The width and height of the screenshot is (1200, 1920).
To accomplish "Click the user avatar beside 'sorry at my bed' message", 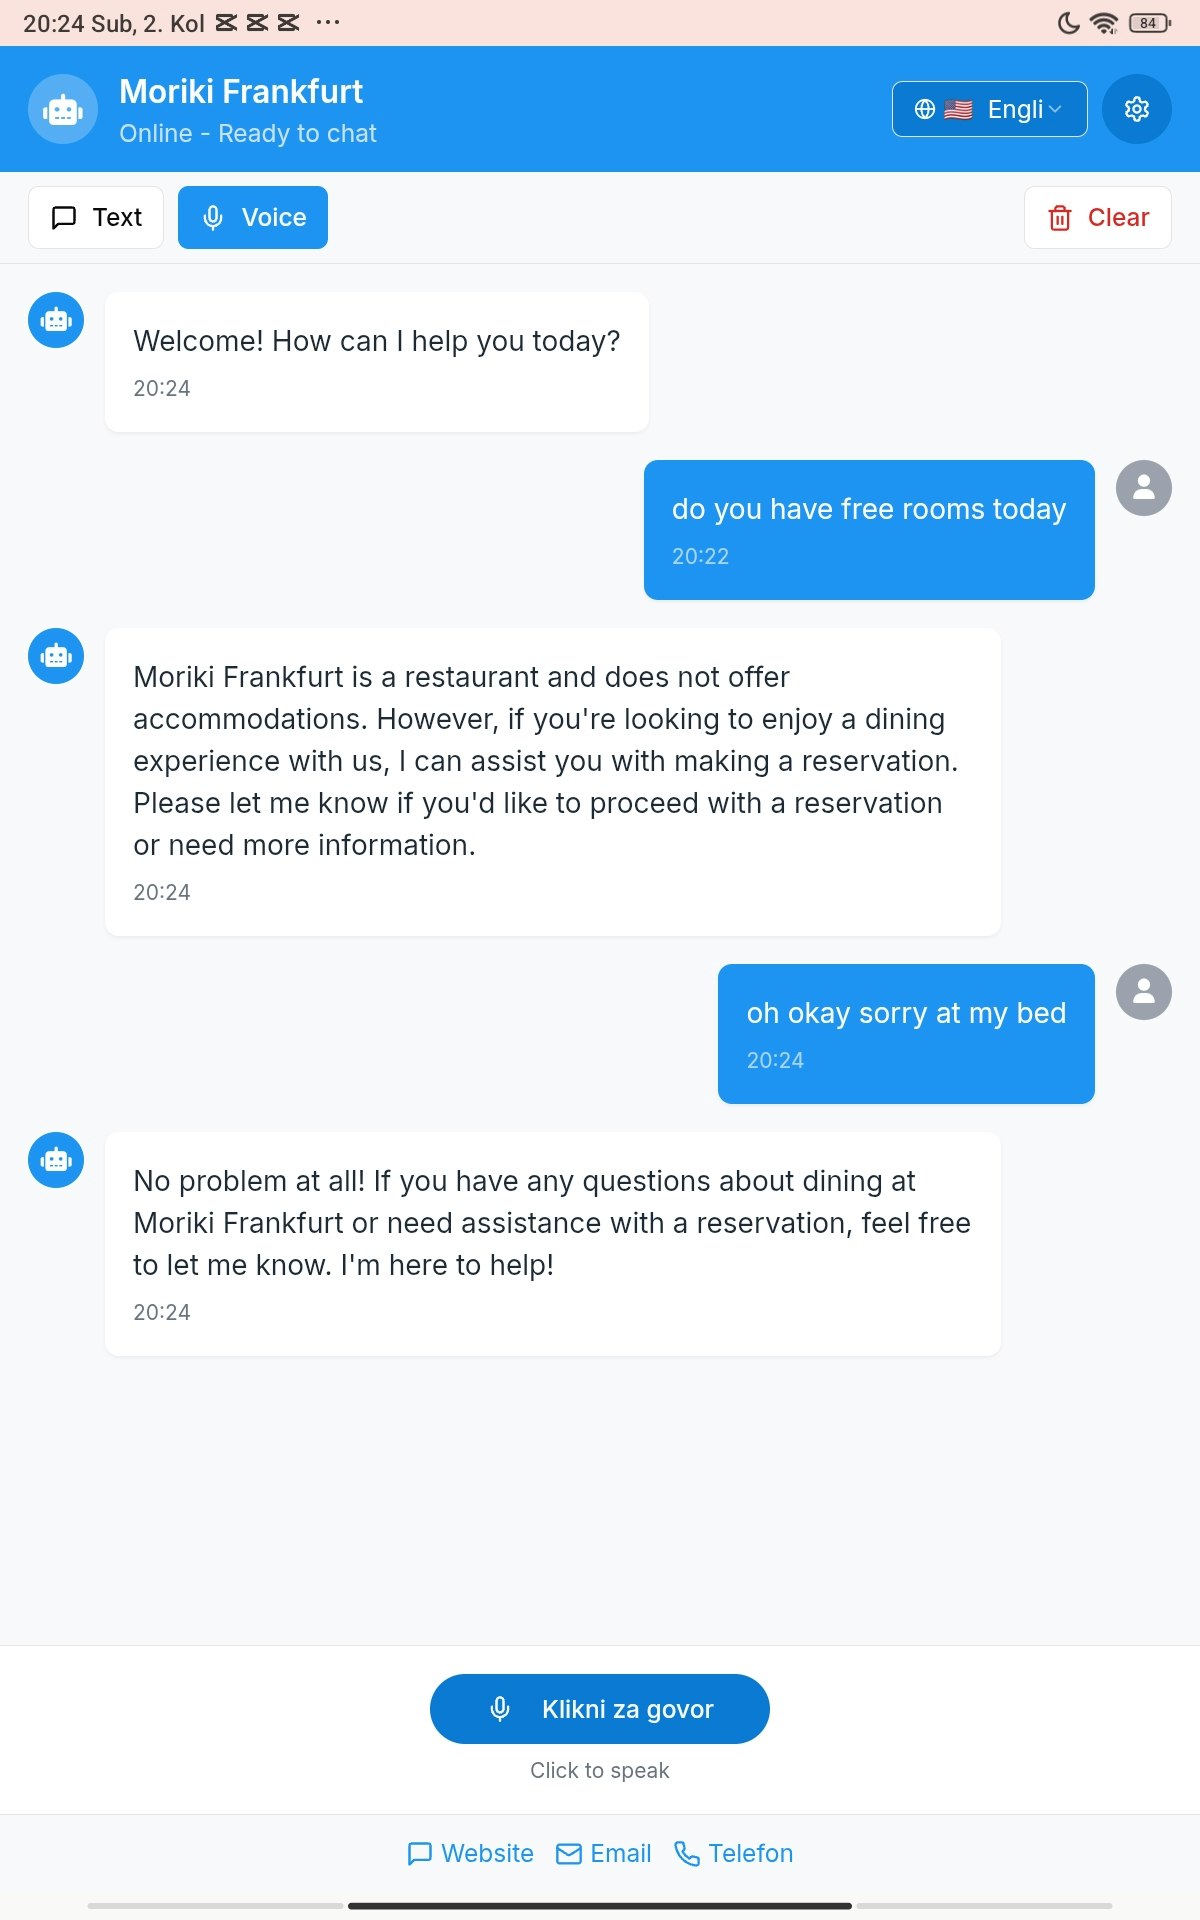I will (1143, 992).
